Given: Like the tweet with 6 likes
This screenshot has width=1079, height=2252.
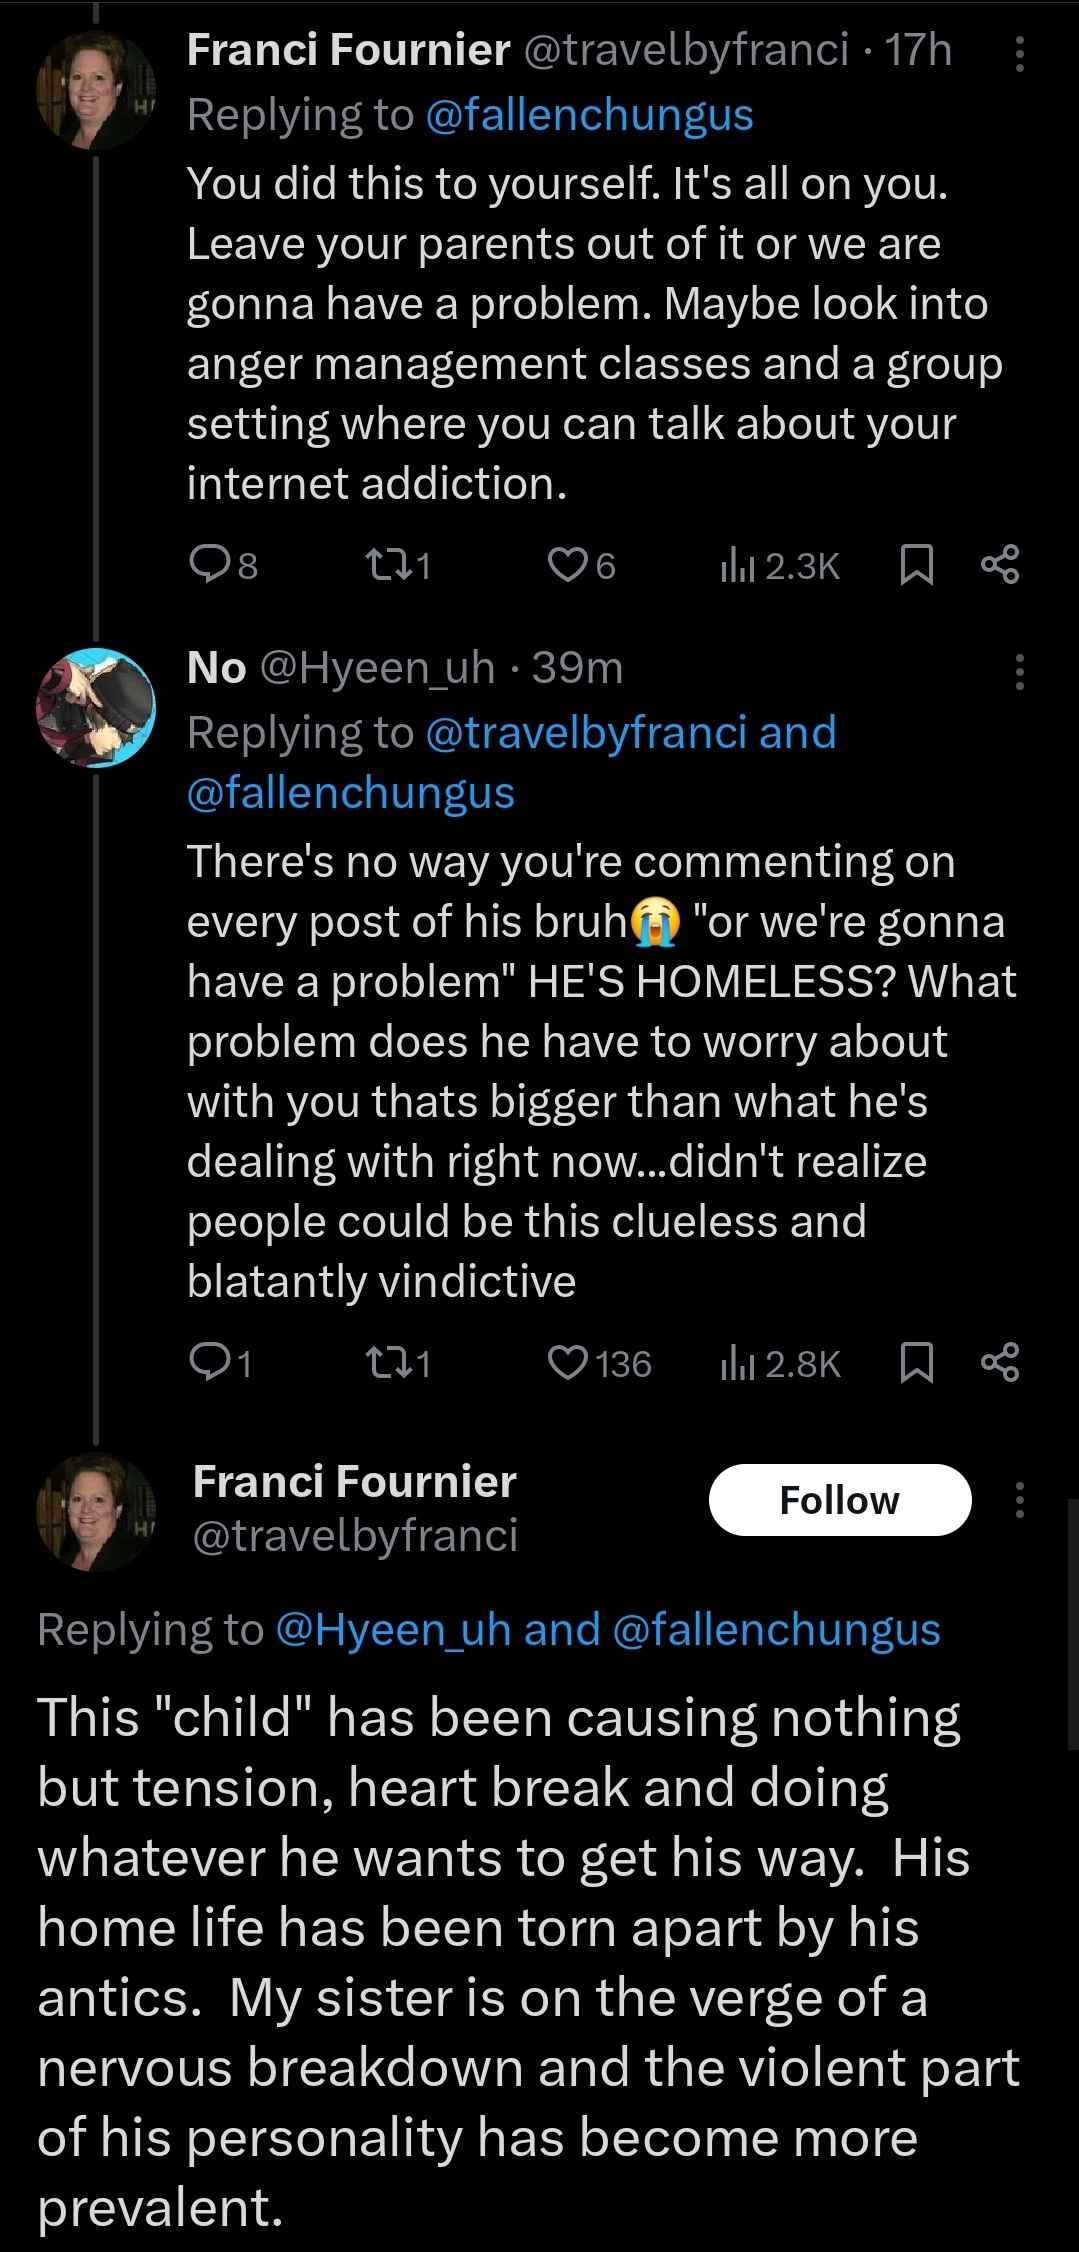Looking at the screenshot, I should point(567,566).
